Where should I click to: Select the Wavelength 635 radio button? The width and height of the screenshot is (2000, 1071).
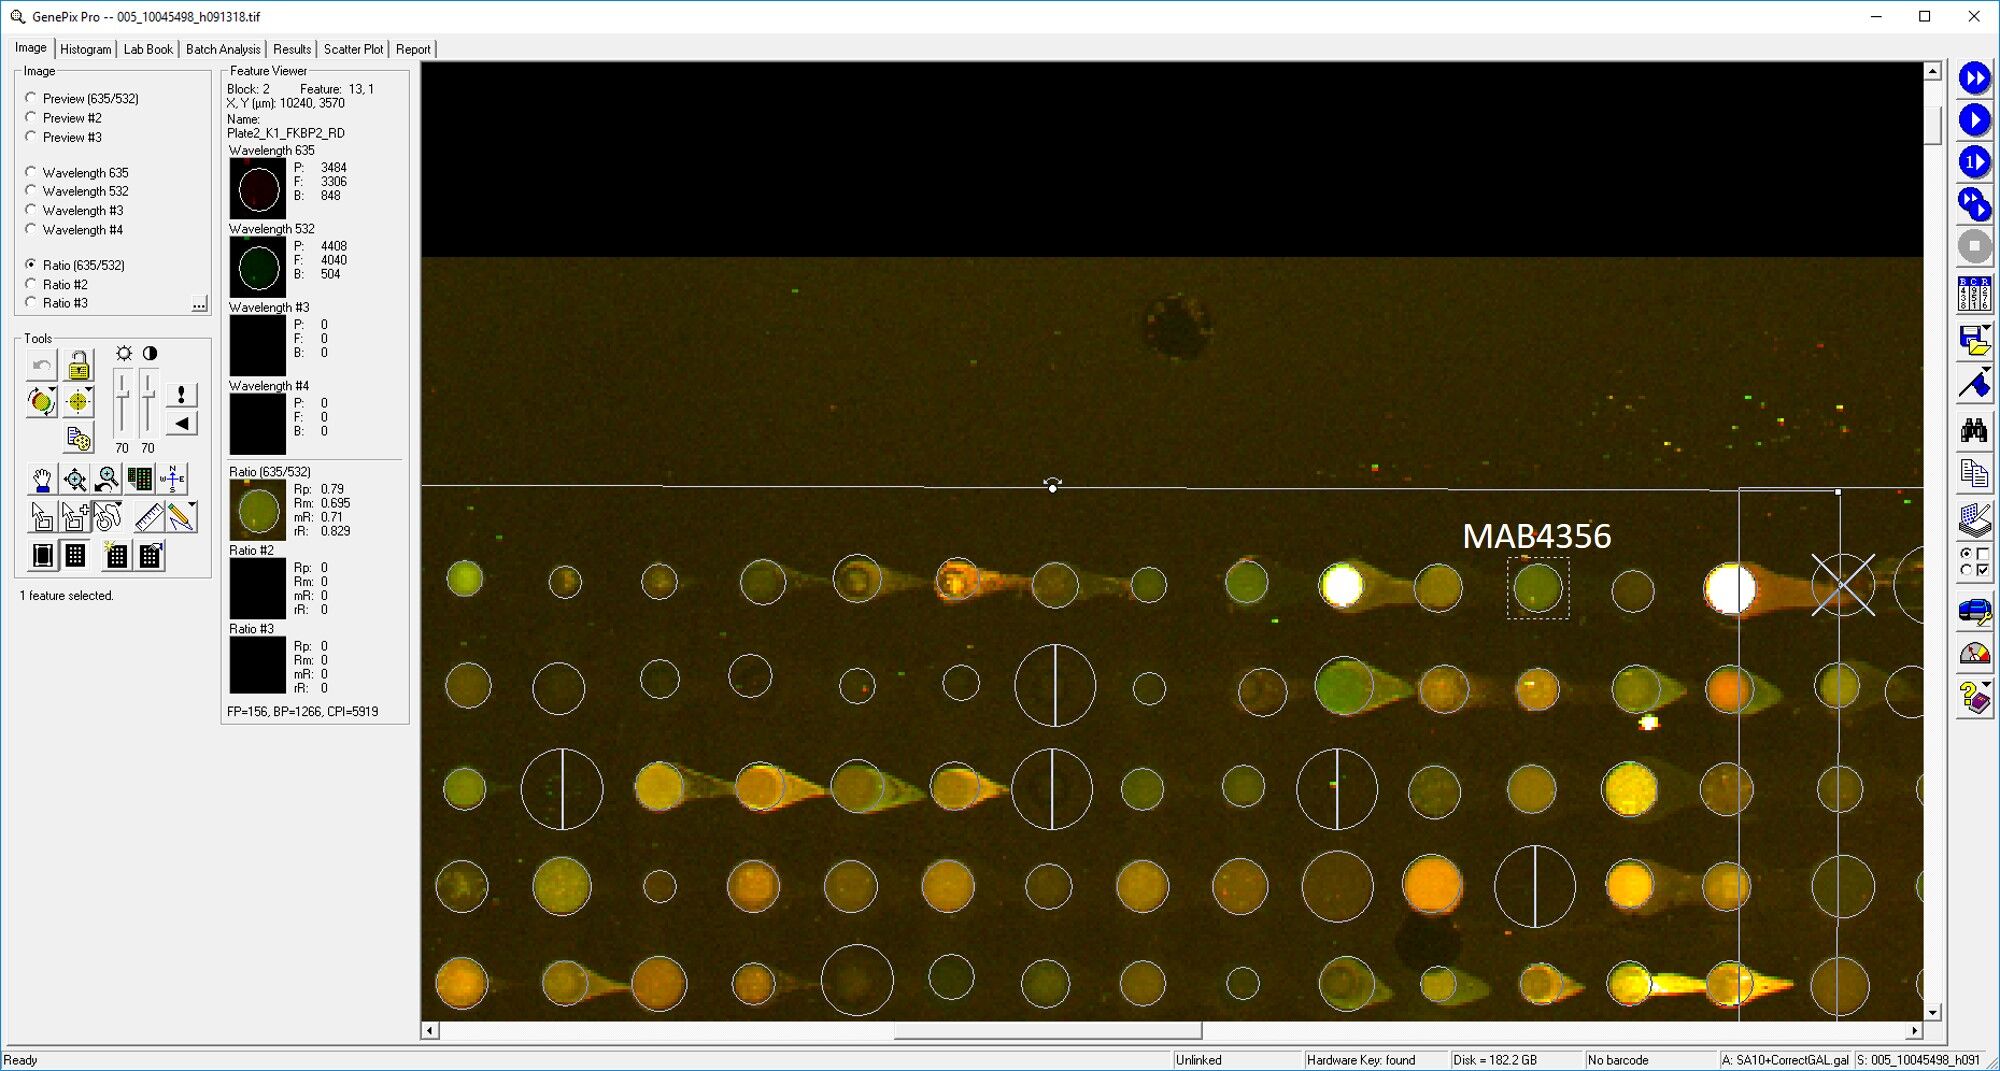(x=31, y=172)
